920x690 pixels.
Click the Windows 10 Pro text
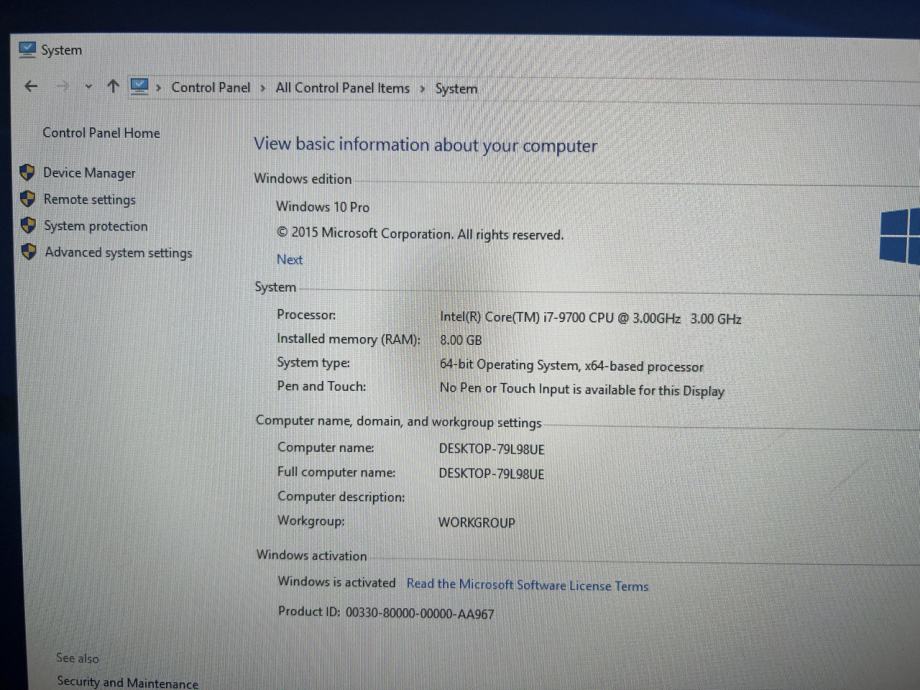click(323, 207)
